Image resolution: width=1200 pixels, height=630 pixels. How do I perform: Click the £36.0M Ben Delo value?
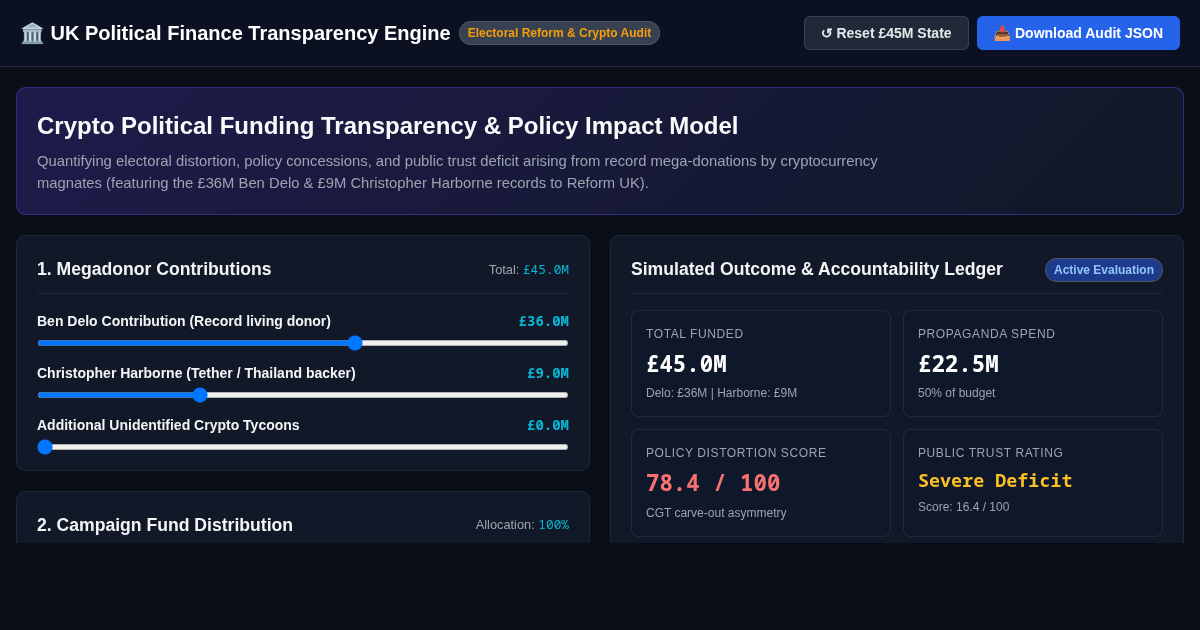point(543,321)
